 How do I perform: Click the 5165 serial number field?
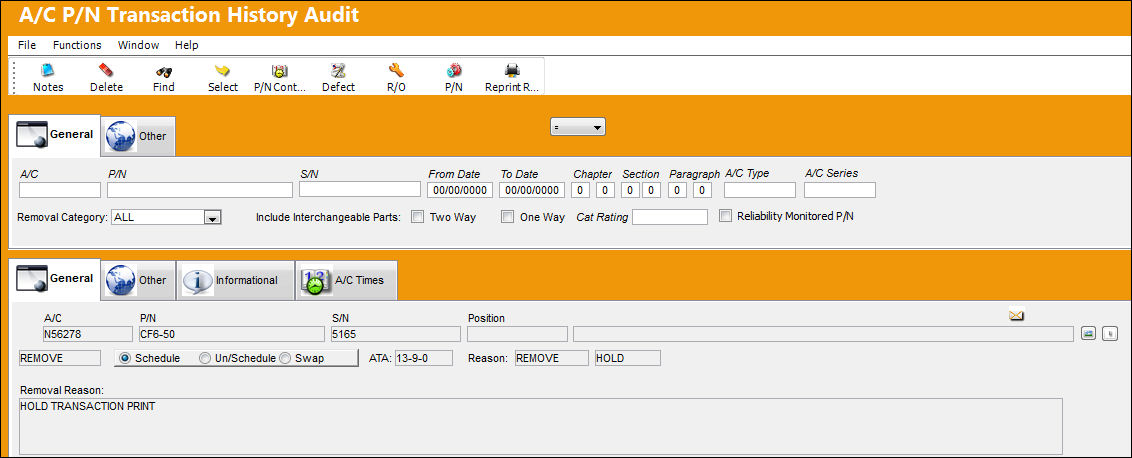395,334
